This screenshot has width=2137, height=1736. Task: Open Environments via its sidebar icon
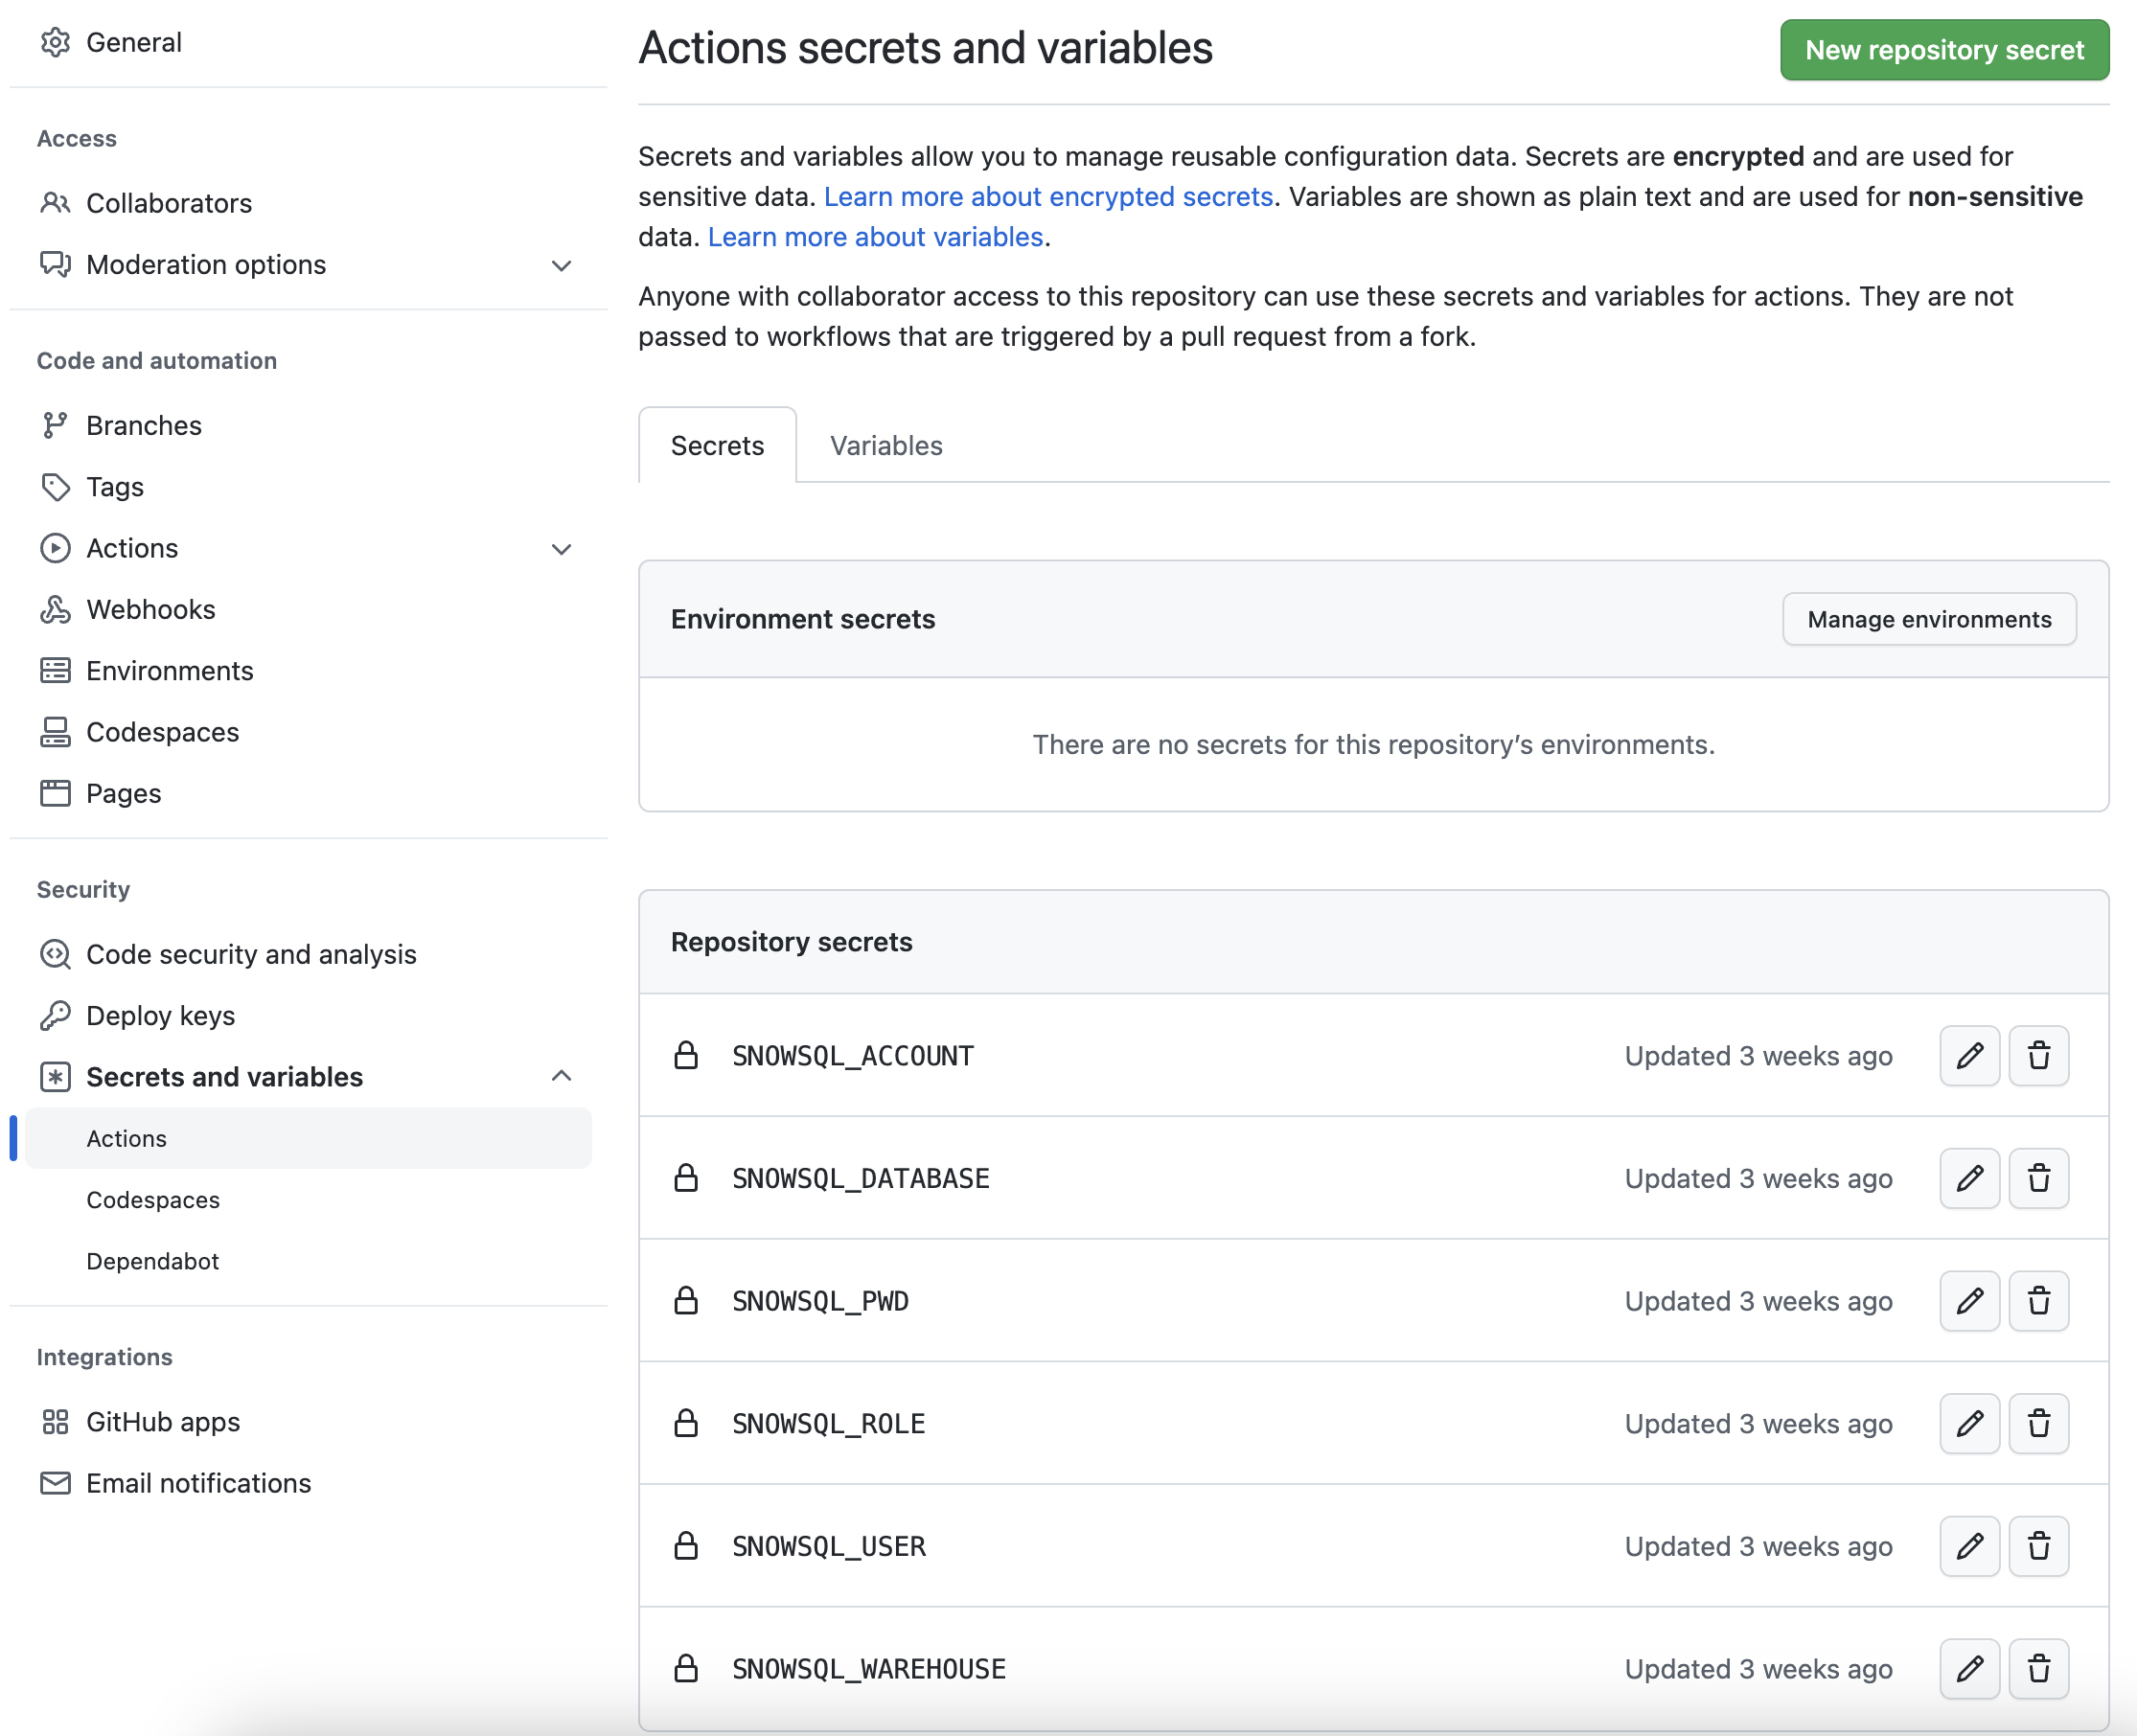(55, 671)
